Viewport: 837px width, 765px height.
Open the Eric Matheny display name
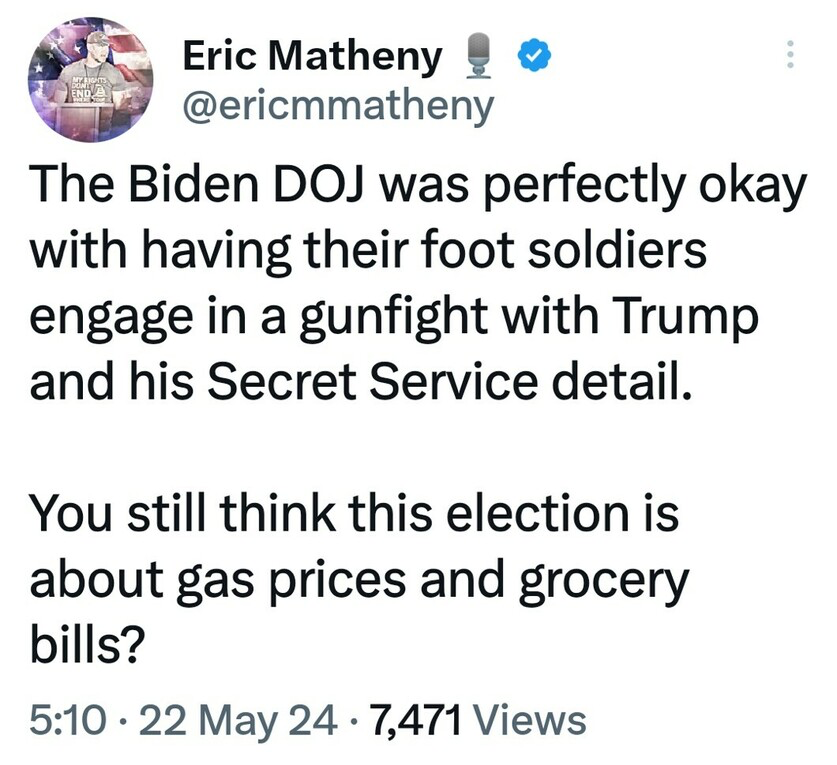[312, 56]
